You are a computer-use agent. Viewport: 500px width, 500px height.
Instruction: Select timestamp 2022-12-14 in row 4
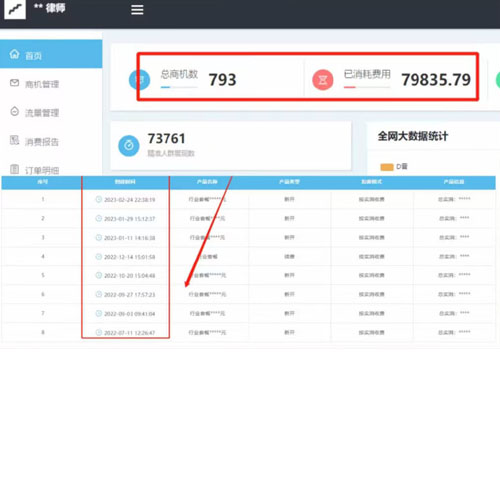(x=130, y=257)
